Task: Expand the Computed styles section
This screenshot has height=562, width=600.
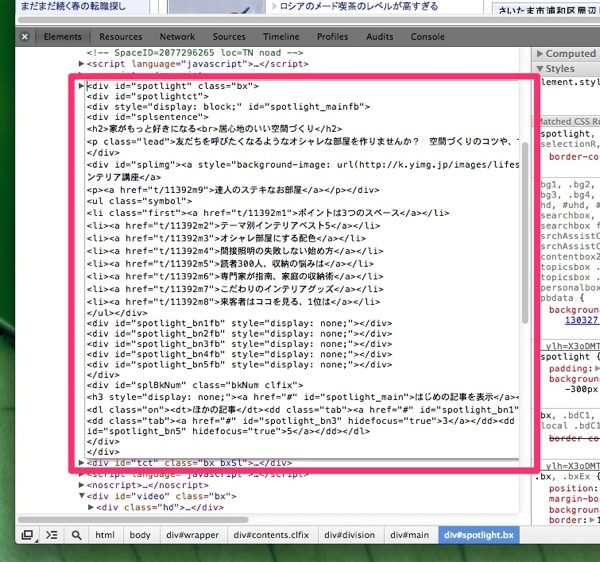Action: click(540, 54)
